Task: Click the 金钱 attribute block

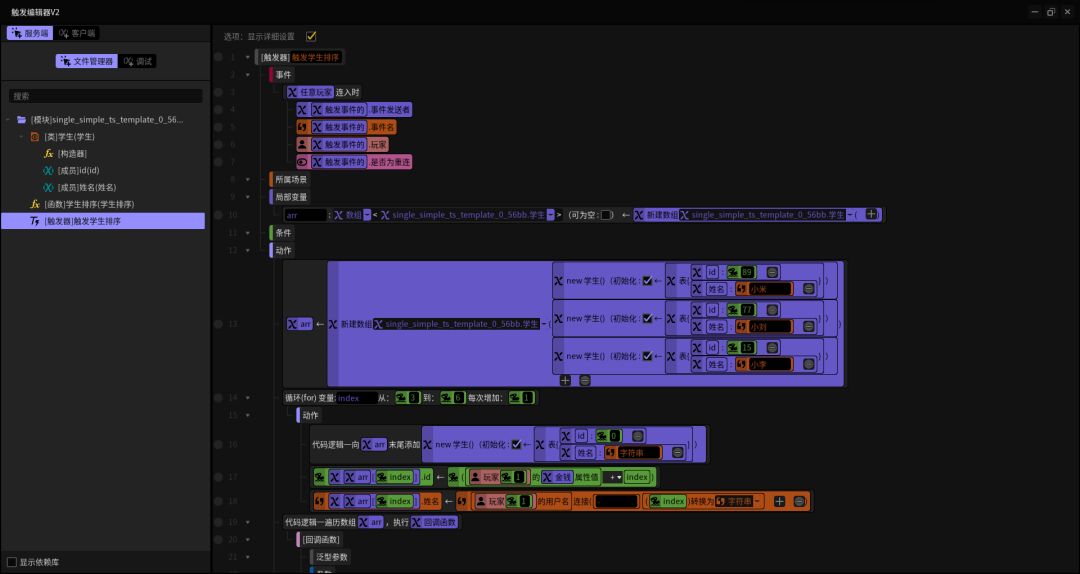Action: coord(556,477)
